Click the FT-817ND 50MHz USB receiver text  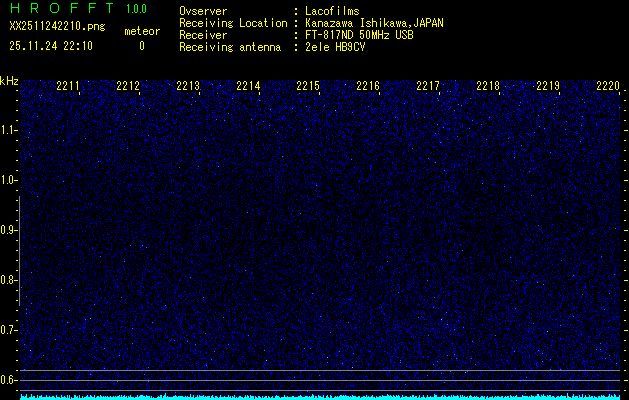(359, 35)
